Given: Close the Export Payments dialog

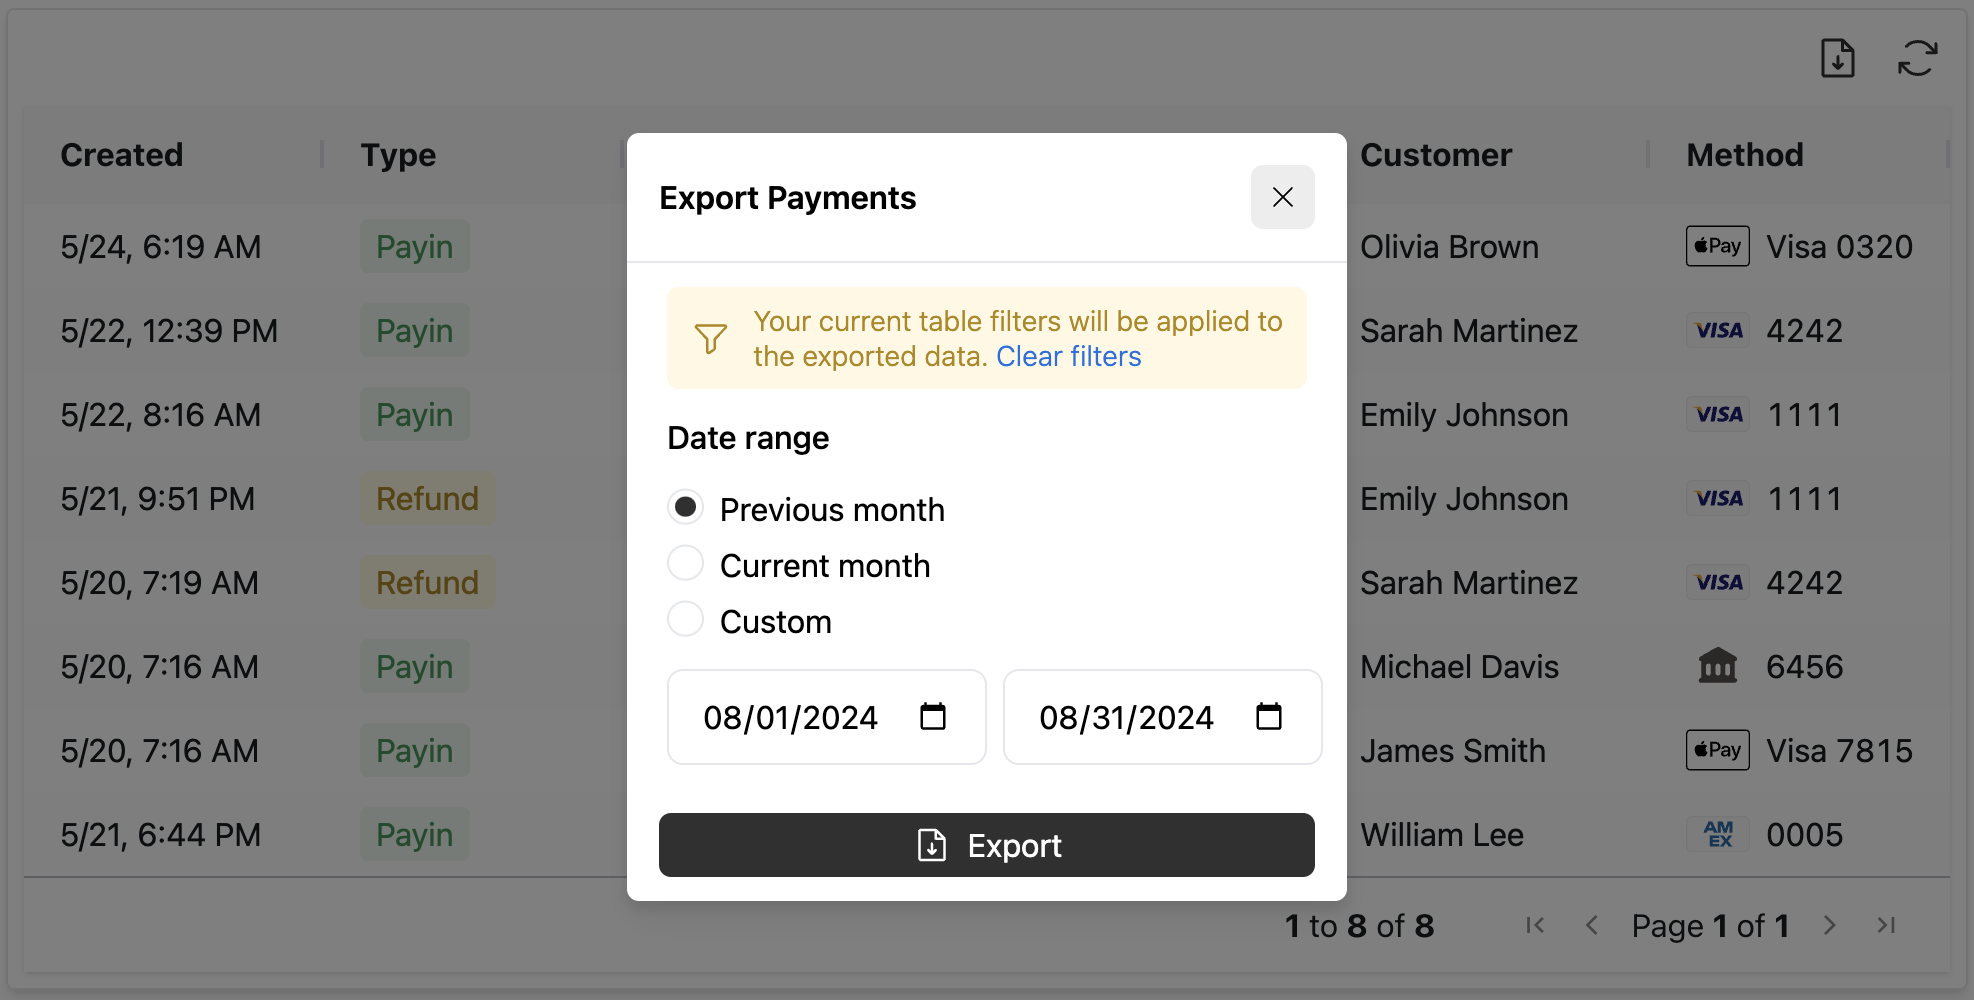Looking at the screenshot, I should [1282, 197].
